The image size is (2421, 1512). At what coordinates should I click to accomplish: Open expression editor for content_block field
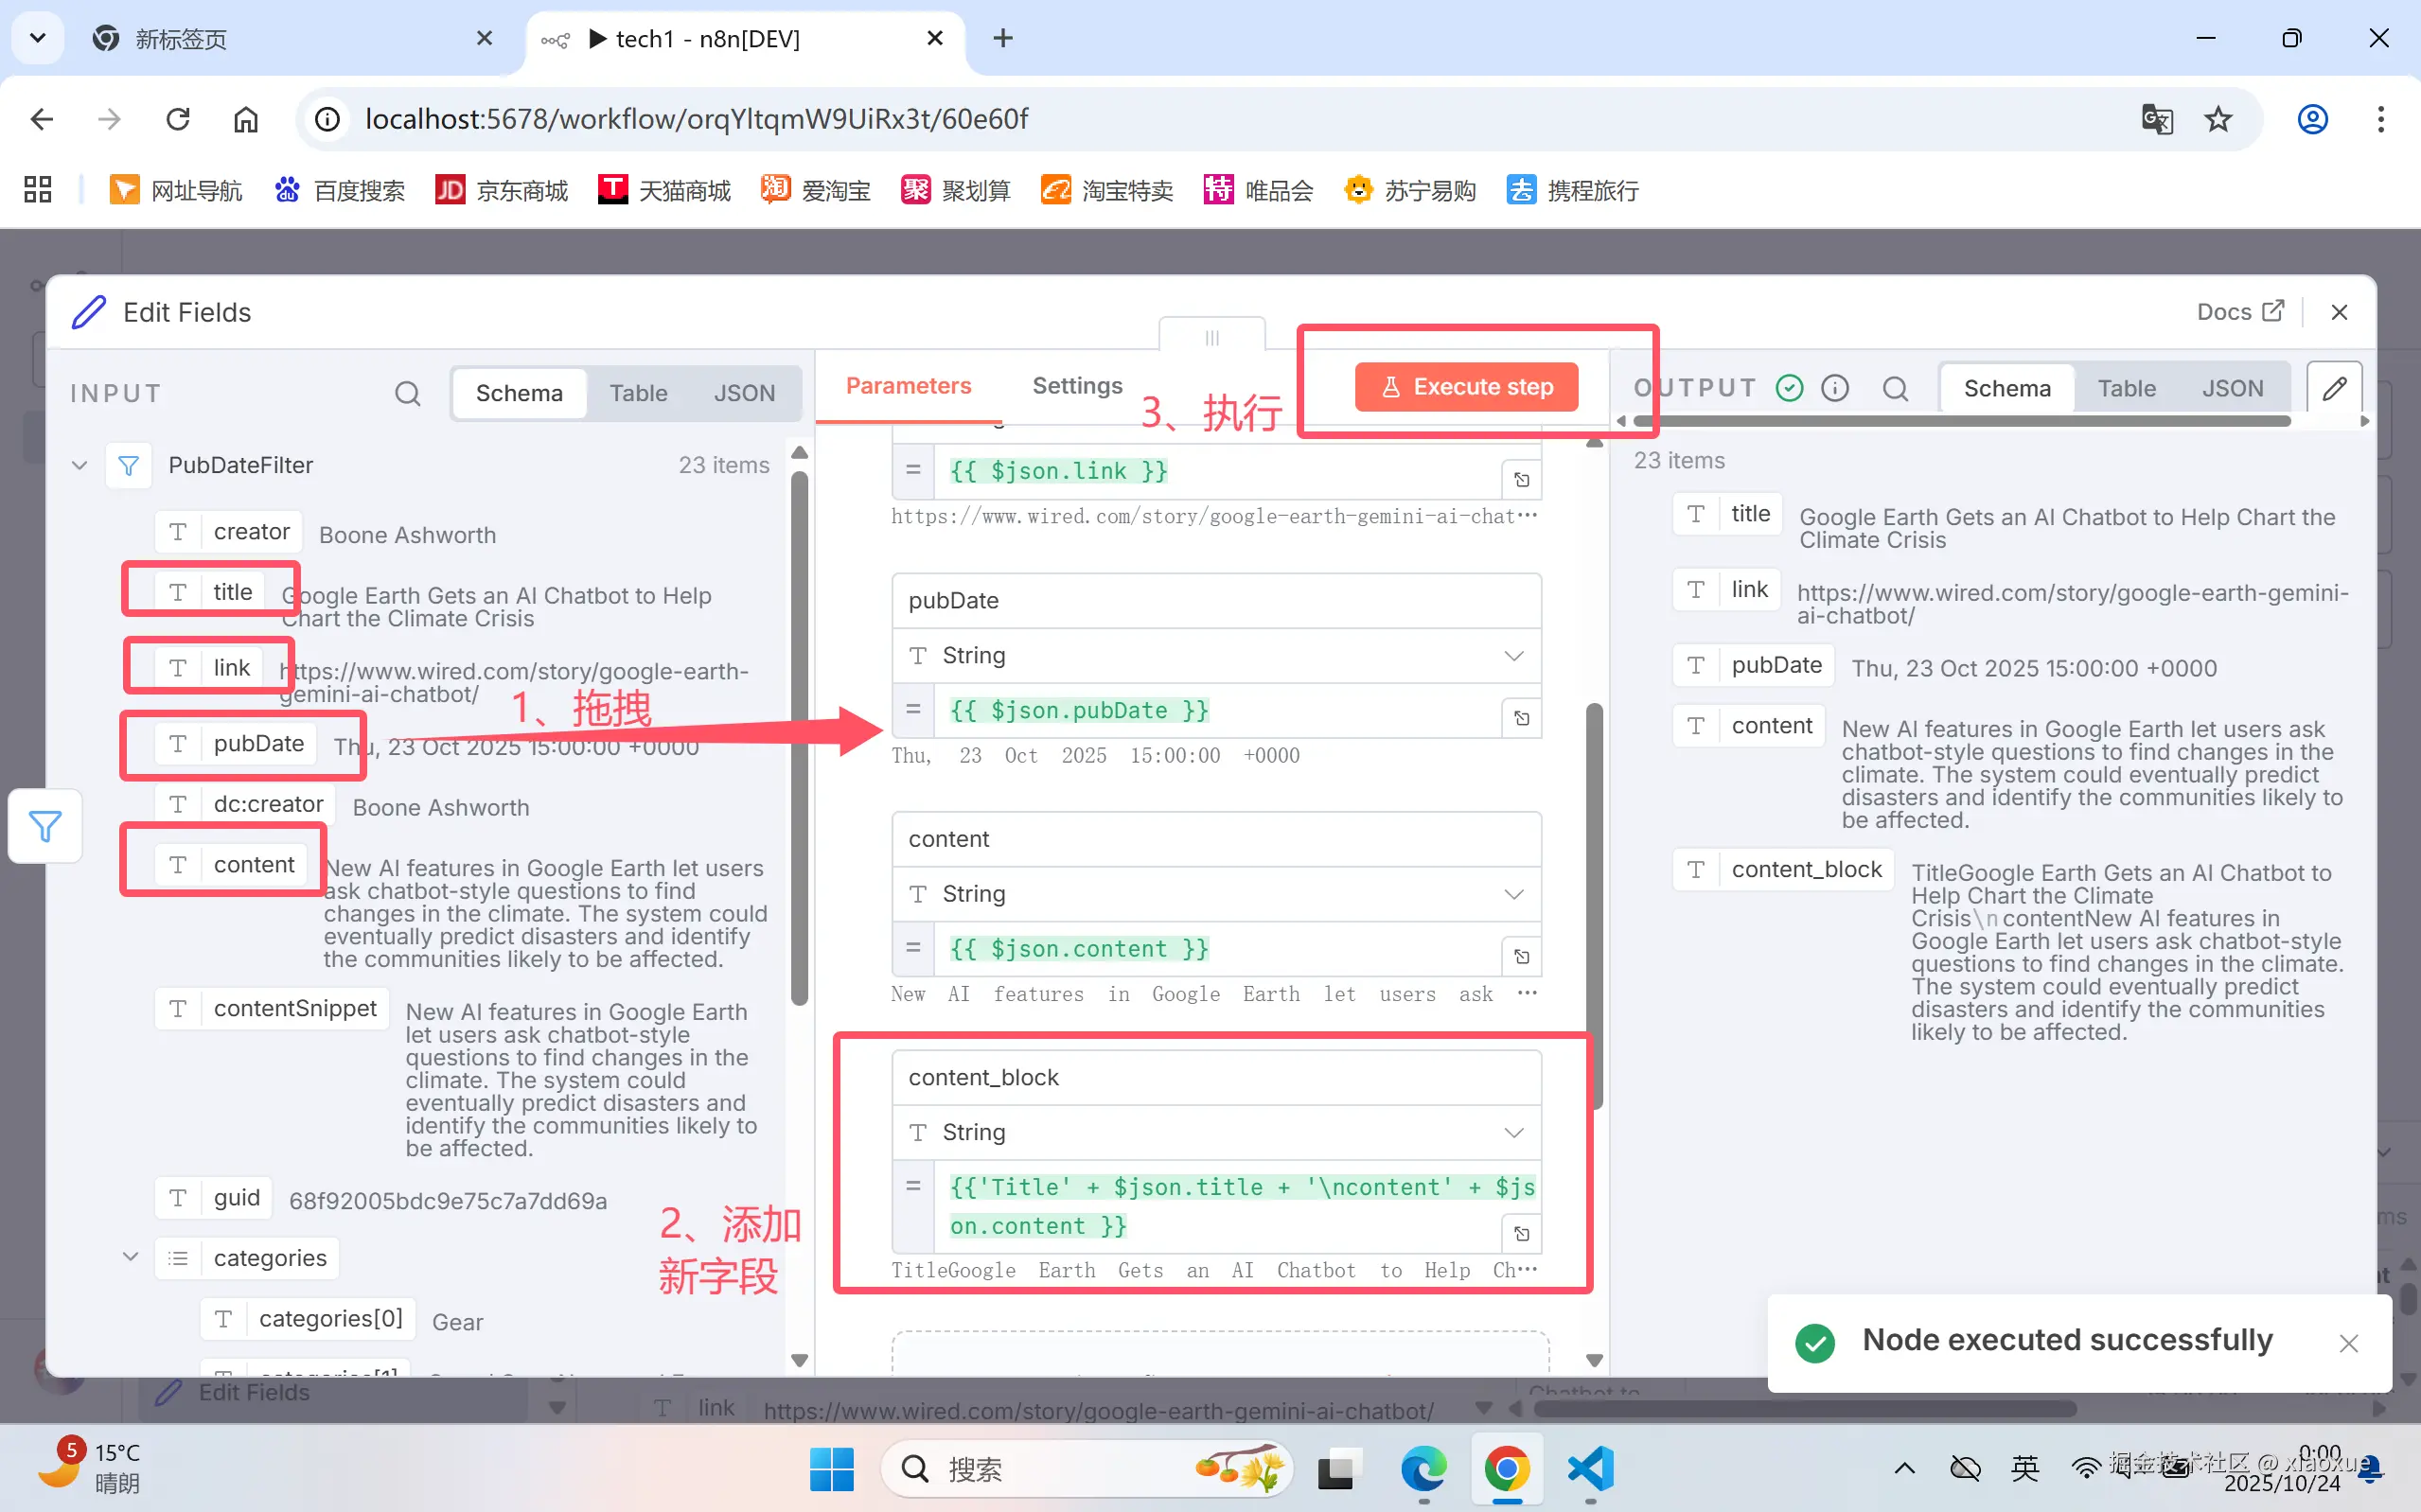(x=1521, y=1234)
